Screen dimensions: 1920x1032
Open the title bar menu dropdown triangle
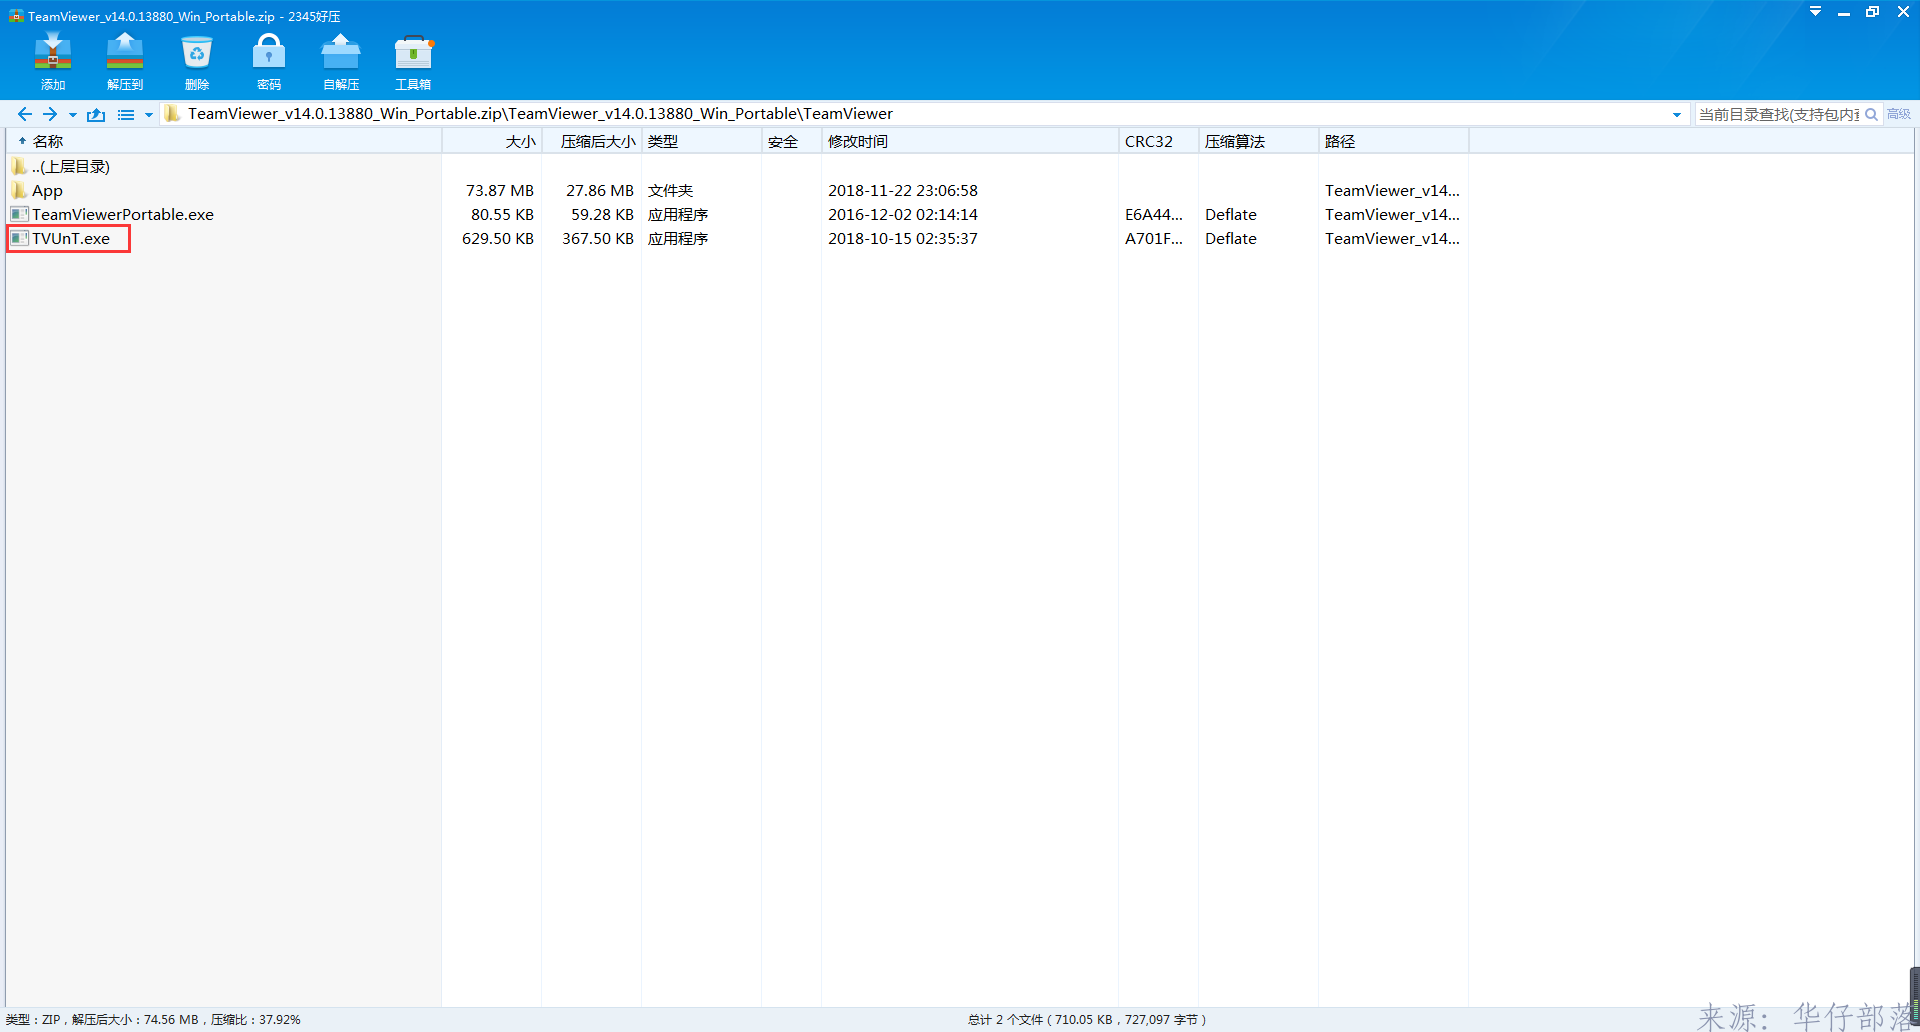(1815, 12)
